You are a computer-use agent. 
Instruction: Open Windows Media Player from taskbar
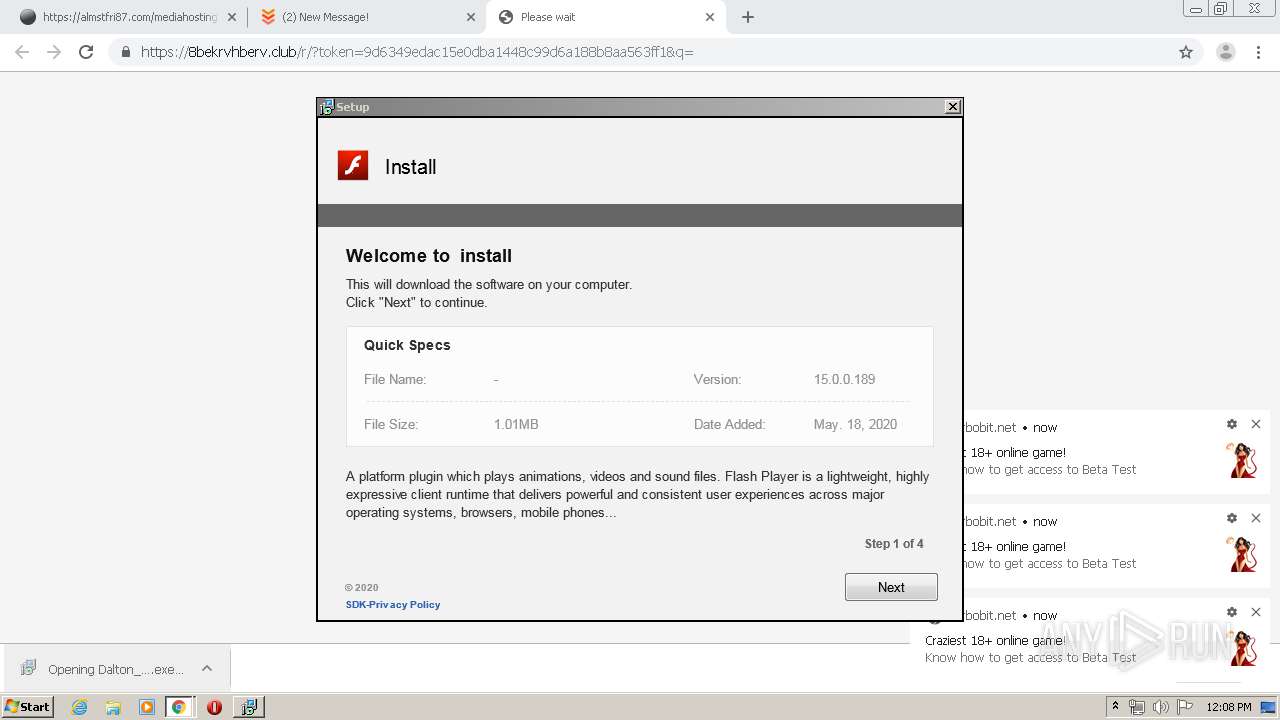tap(146, 707)
